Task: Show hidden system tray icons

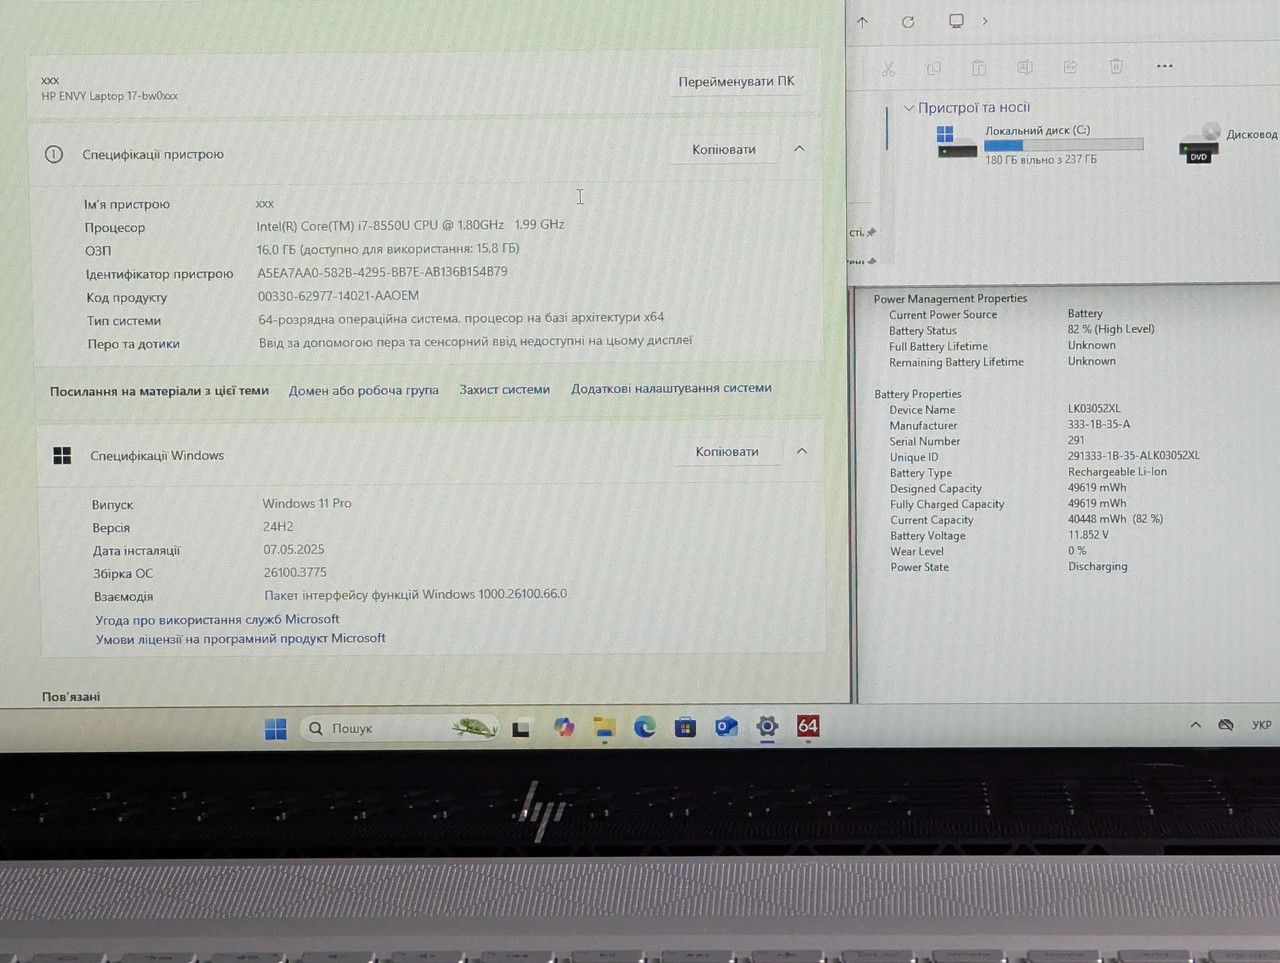Action: click(x=1195, y=725)
